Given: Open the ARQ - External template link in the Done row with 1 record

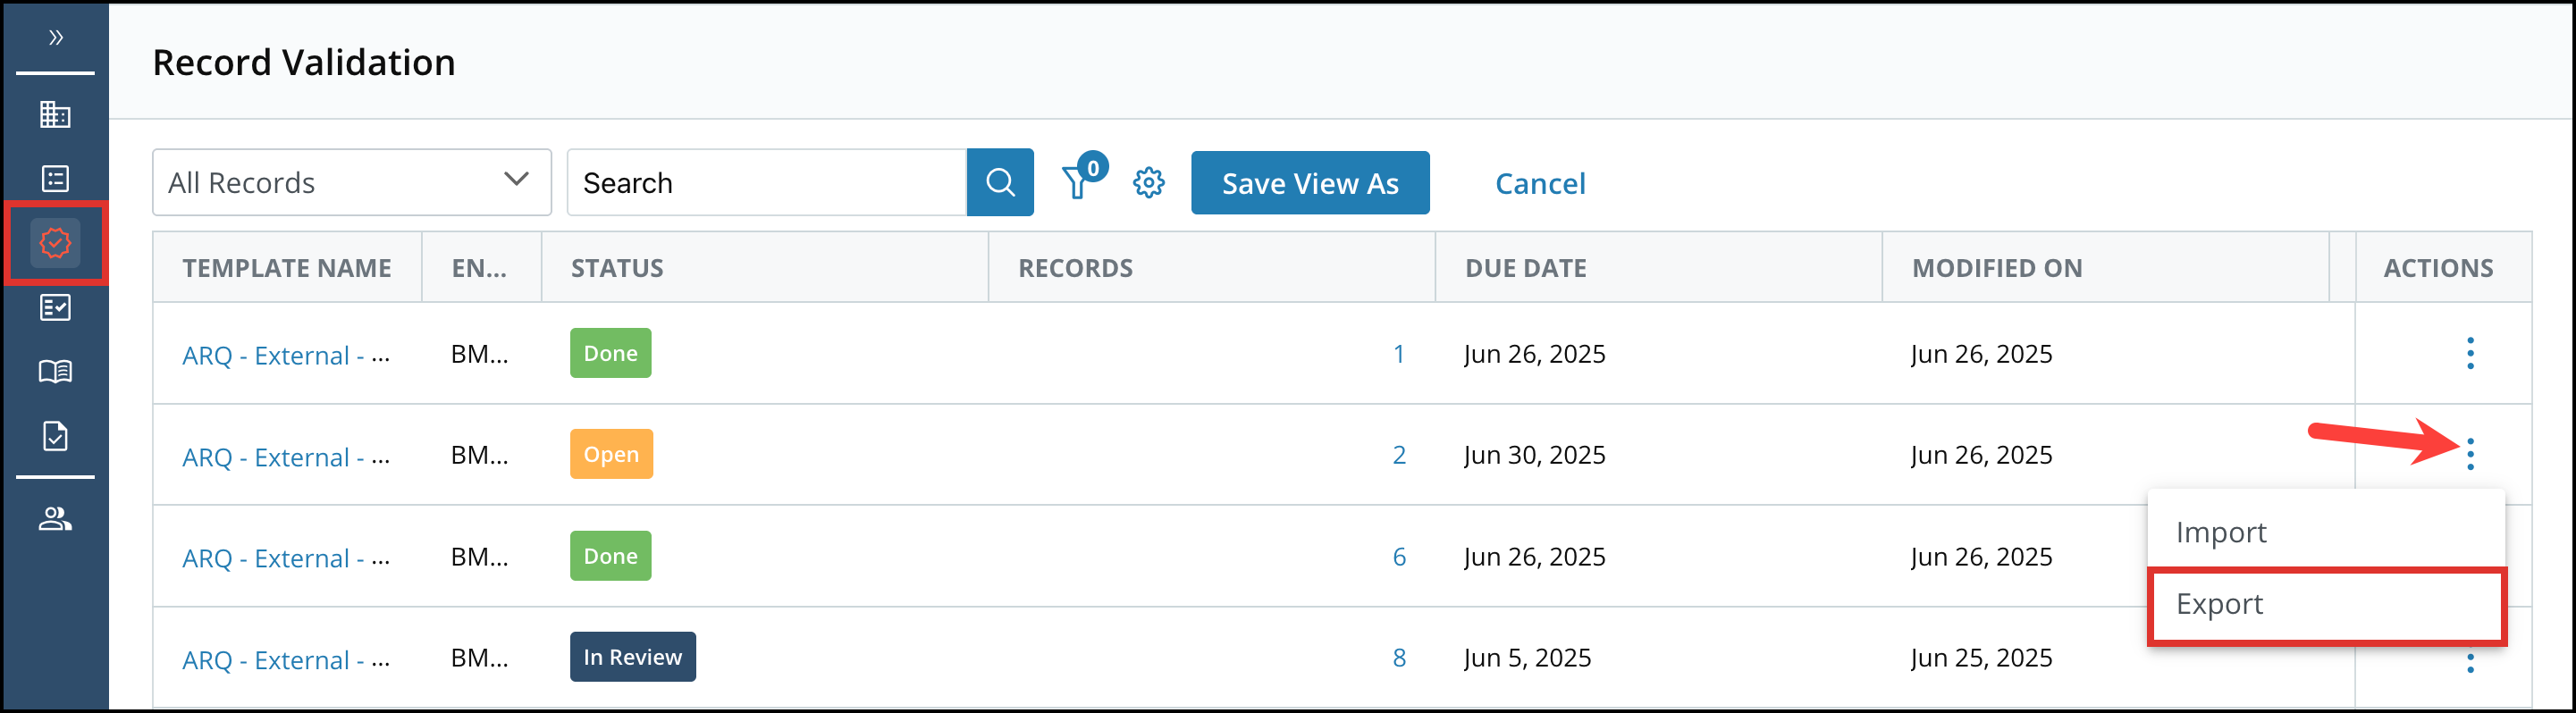Looking at the screenshot, I should click(286, 355).
